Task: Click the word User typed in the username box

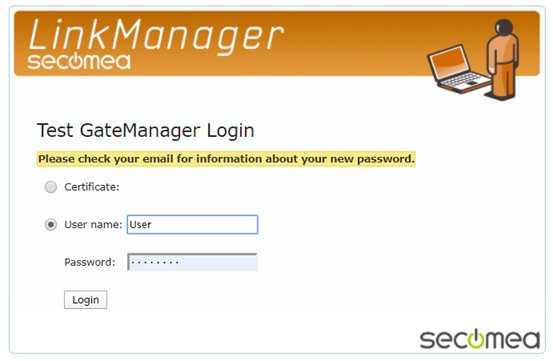Action: click(x=140, y=225)
